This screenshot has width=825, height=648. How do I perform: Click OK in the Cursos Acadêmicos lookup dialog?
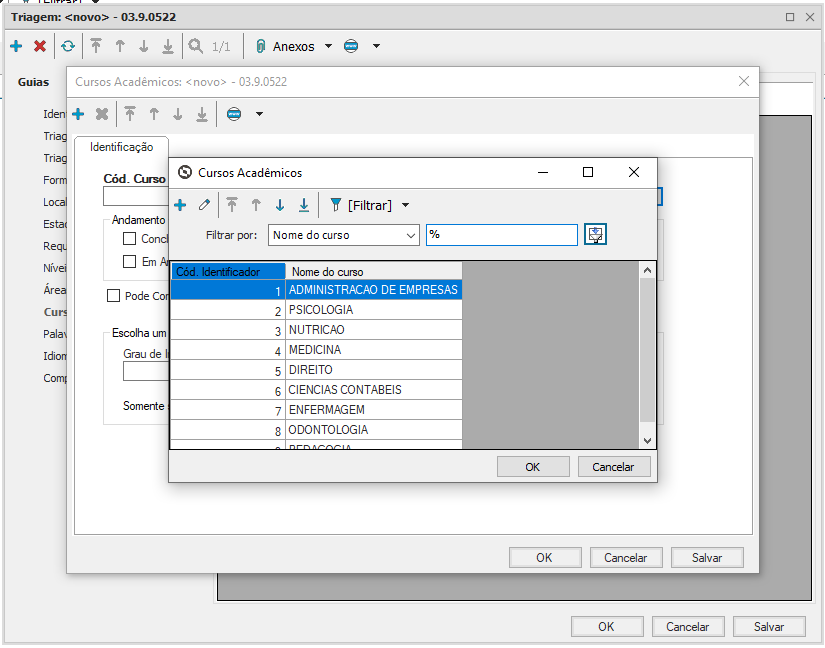click(x=532, y=467)
